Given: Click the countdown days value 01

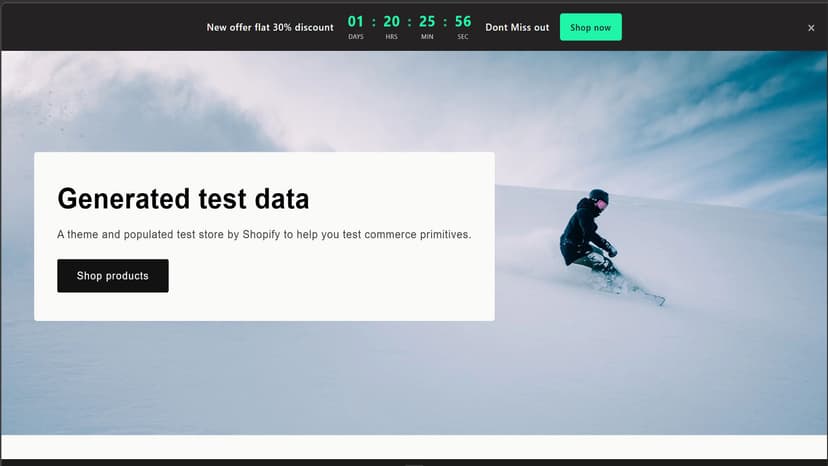Looking at the screenshot, I should coord(356,22).
